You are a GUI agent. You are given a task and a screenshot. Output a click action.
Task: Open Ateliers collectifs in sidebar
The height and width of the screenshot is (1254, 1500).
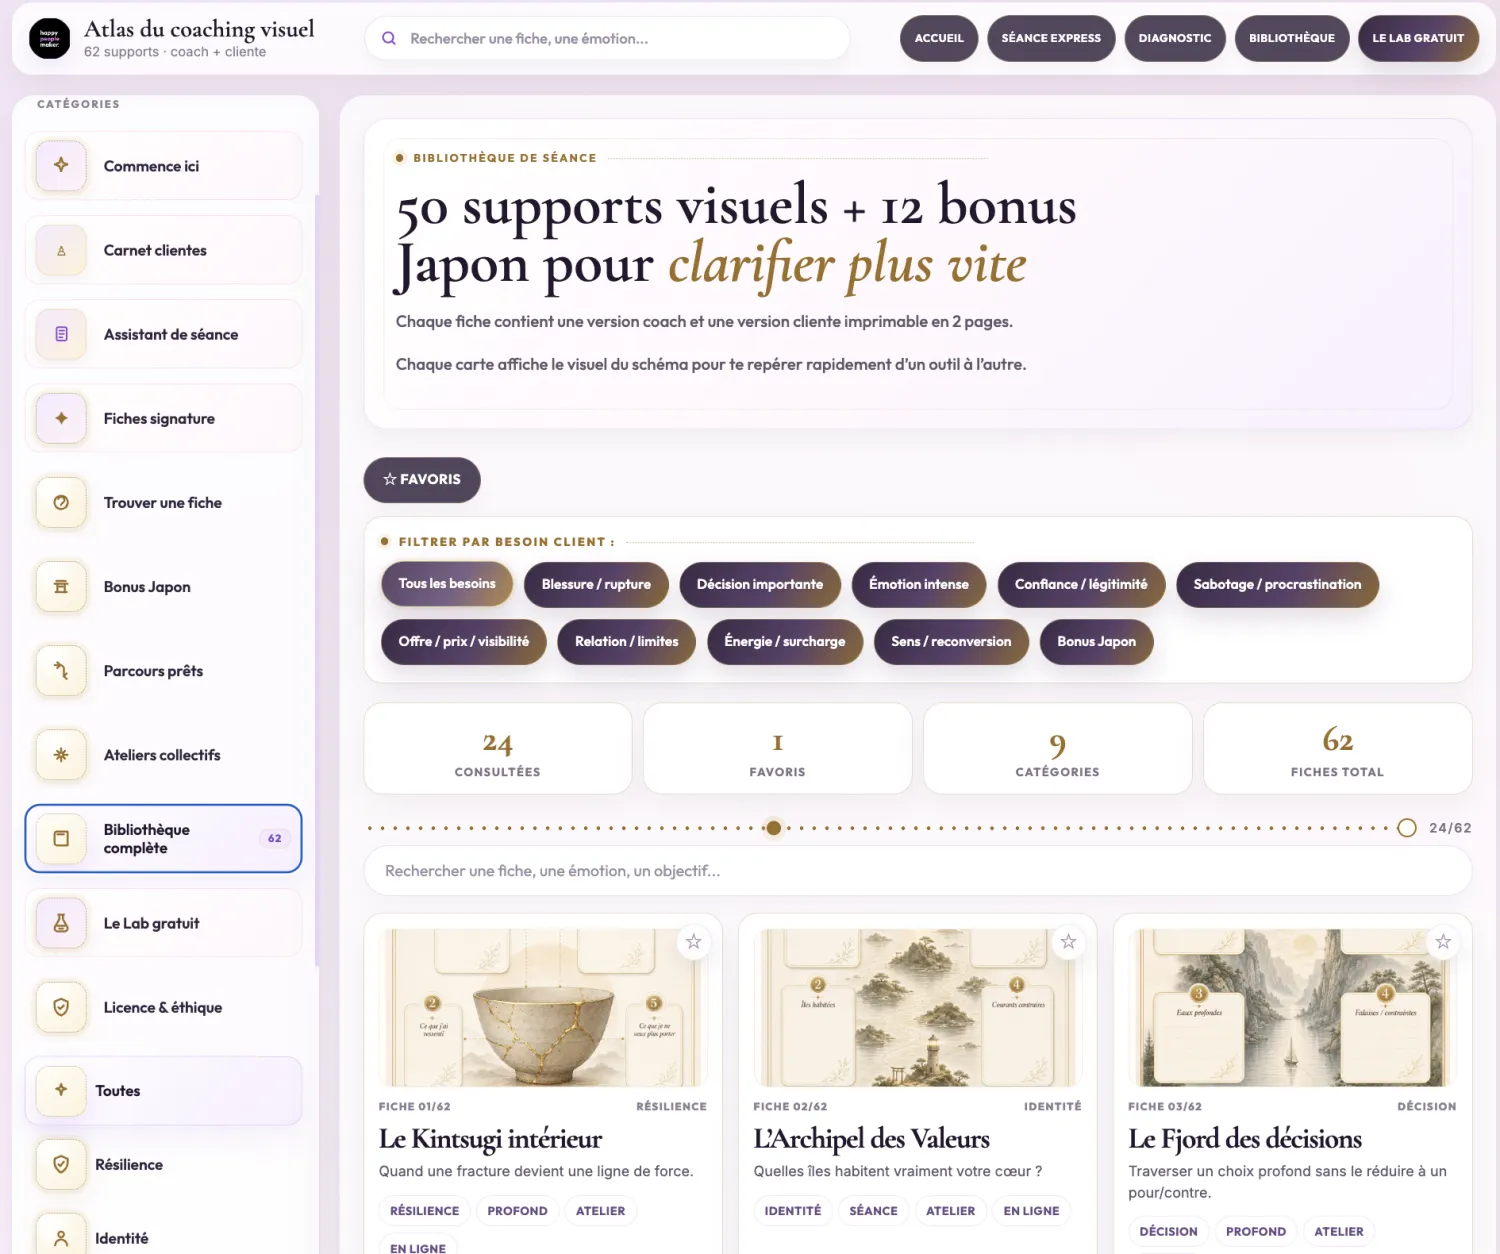pyautogui.click(x=163, y=754)
